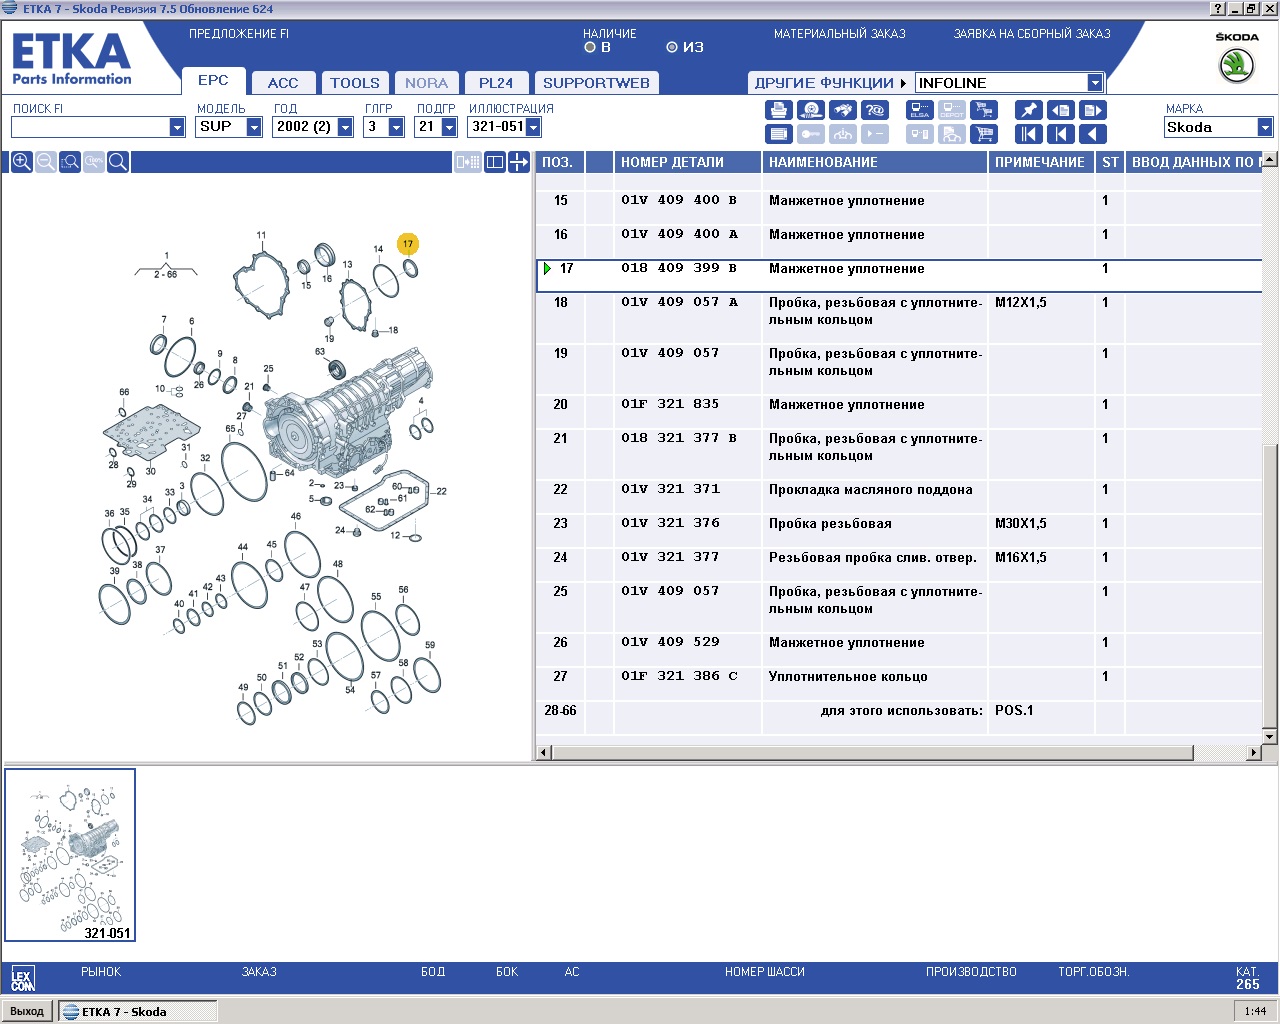The width and height of the screenshot is (1280, 1024).
Task: Click ПРЕДЛОЖЕНИЕ FI label
Action: coord(239,34)
